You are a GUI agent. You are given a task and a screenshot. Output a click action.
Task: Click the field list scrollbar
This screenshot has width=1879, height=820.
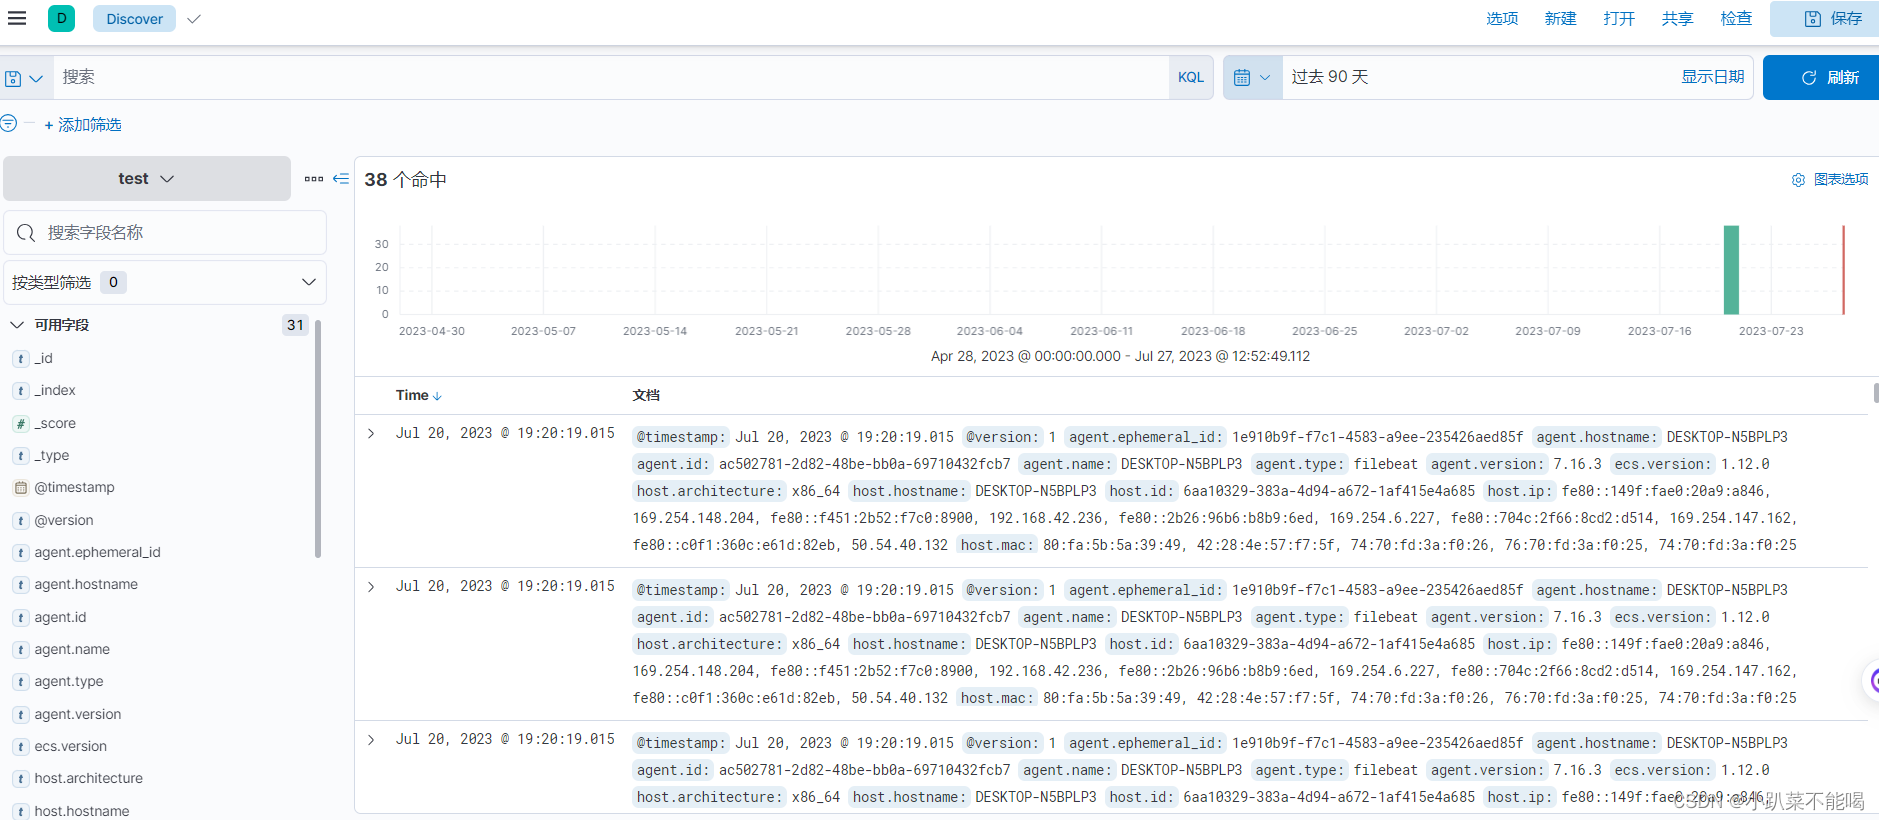tap(318, 438)
